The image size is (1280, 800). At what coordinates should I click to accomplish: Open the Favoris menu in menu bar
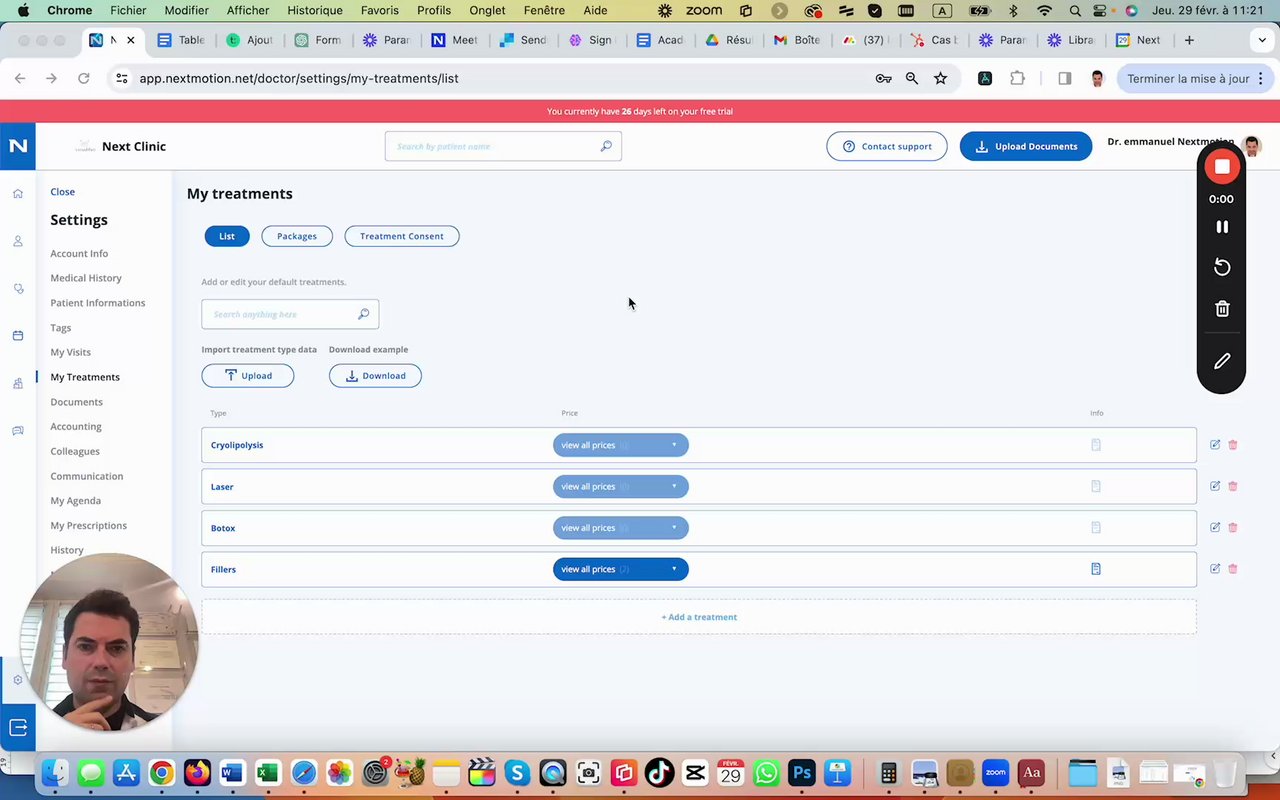click(x=380, y=10)
